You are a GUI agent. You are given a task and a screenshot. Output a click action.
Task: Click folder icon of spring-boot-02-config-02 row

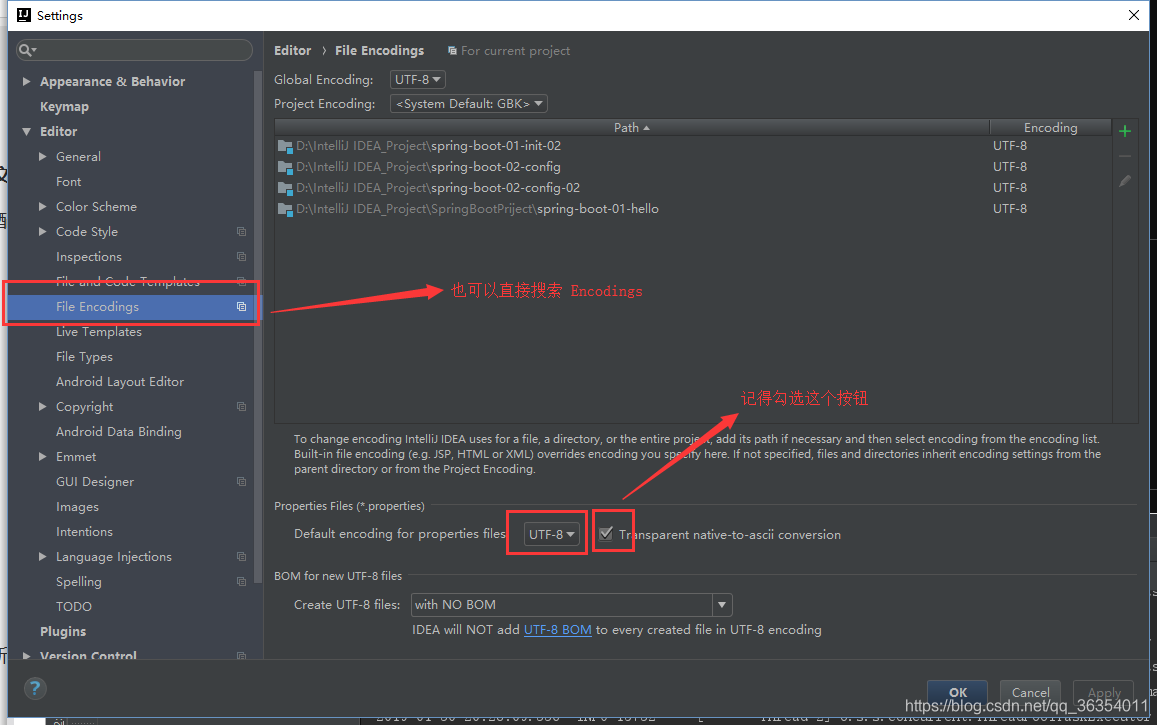coord(285,188)
